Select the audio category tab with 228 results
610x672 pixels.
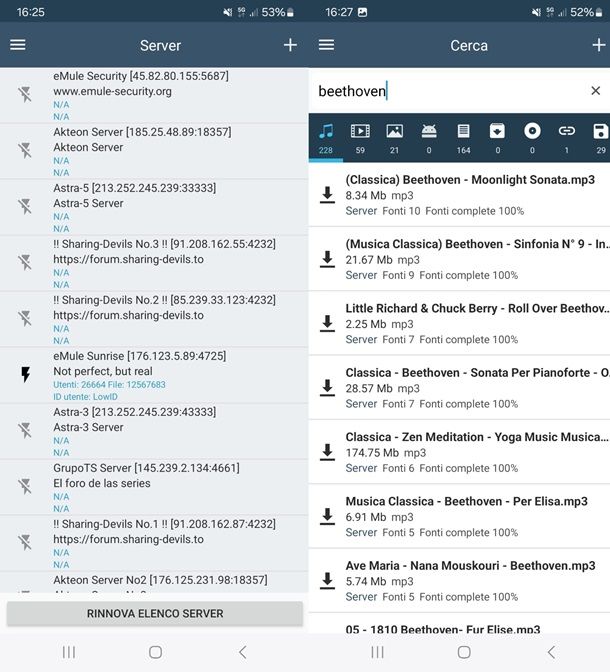point(326,138)
